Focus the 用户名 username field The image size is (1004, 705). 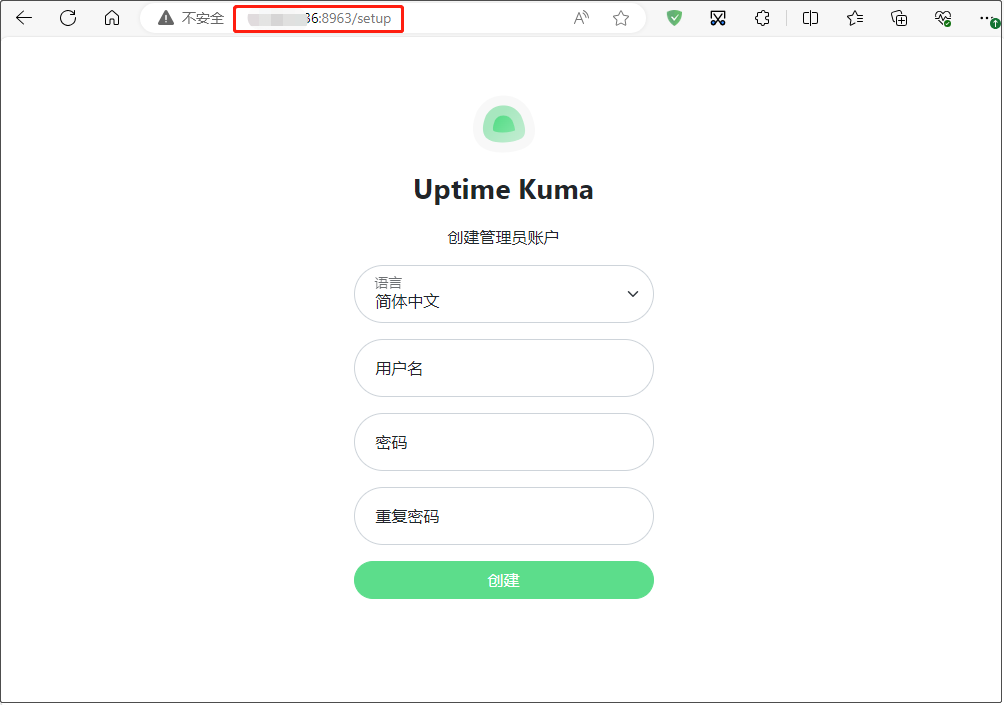[504, 368]
